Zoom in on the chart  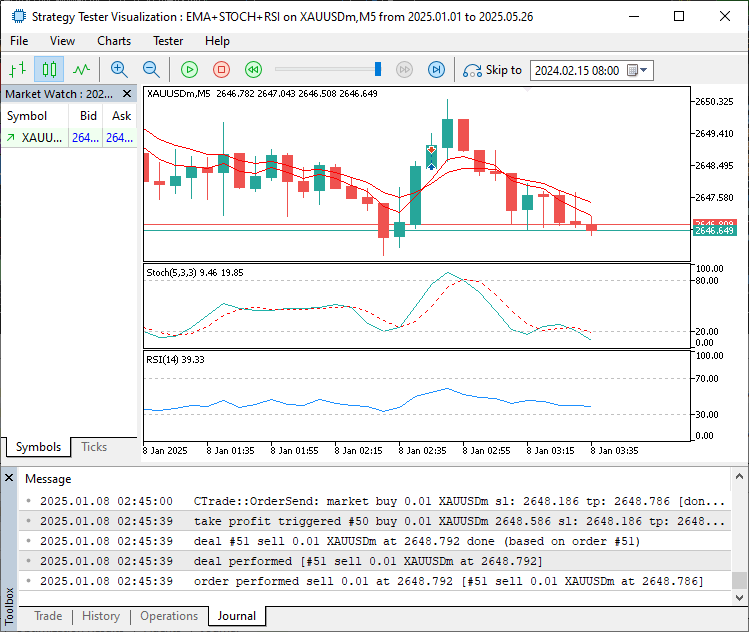119,69
